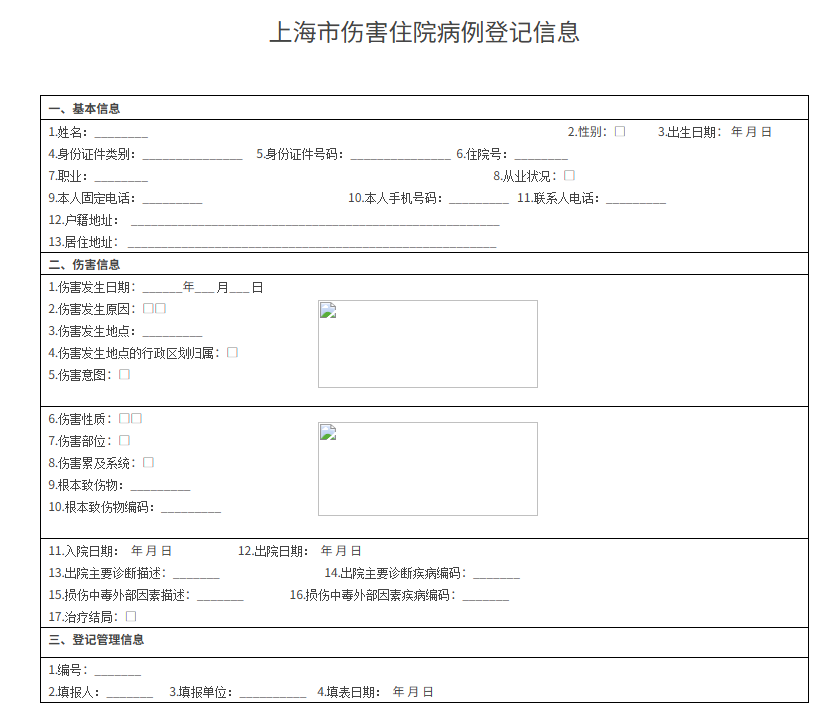830x725 pixels.
Task: Click the broken image beside 伤害性质
Action: click(x=427, y=469)
